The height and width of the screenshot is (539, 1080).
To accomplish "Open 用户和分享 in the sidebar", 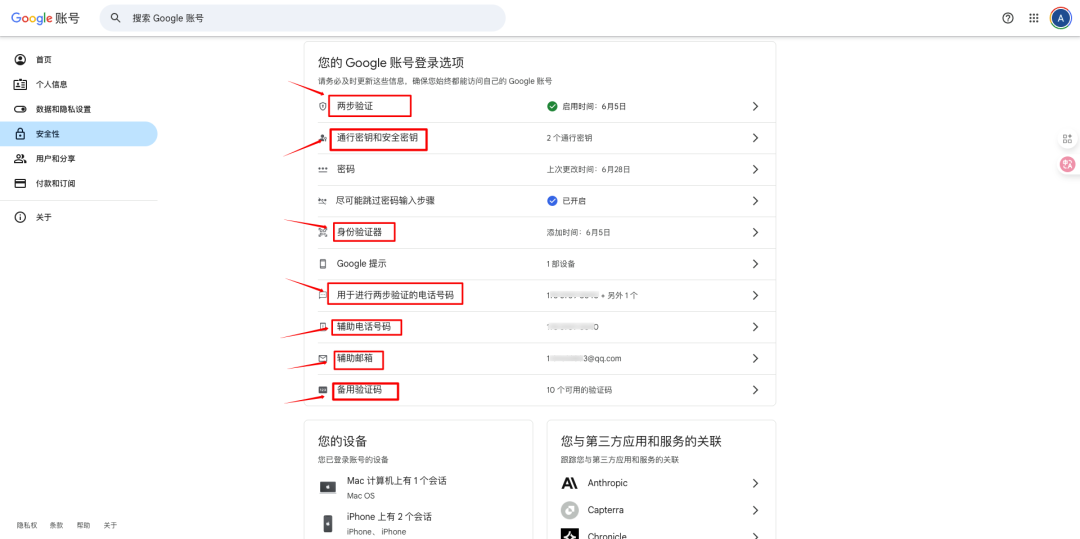I will tap(79, 158).
